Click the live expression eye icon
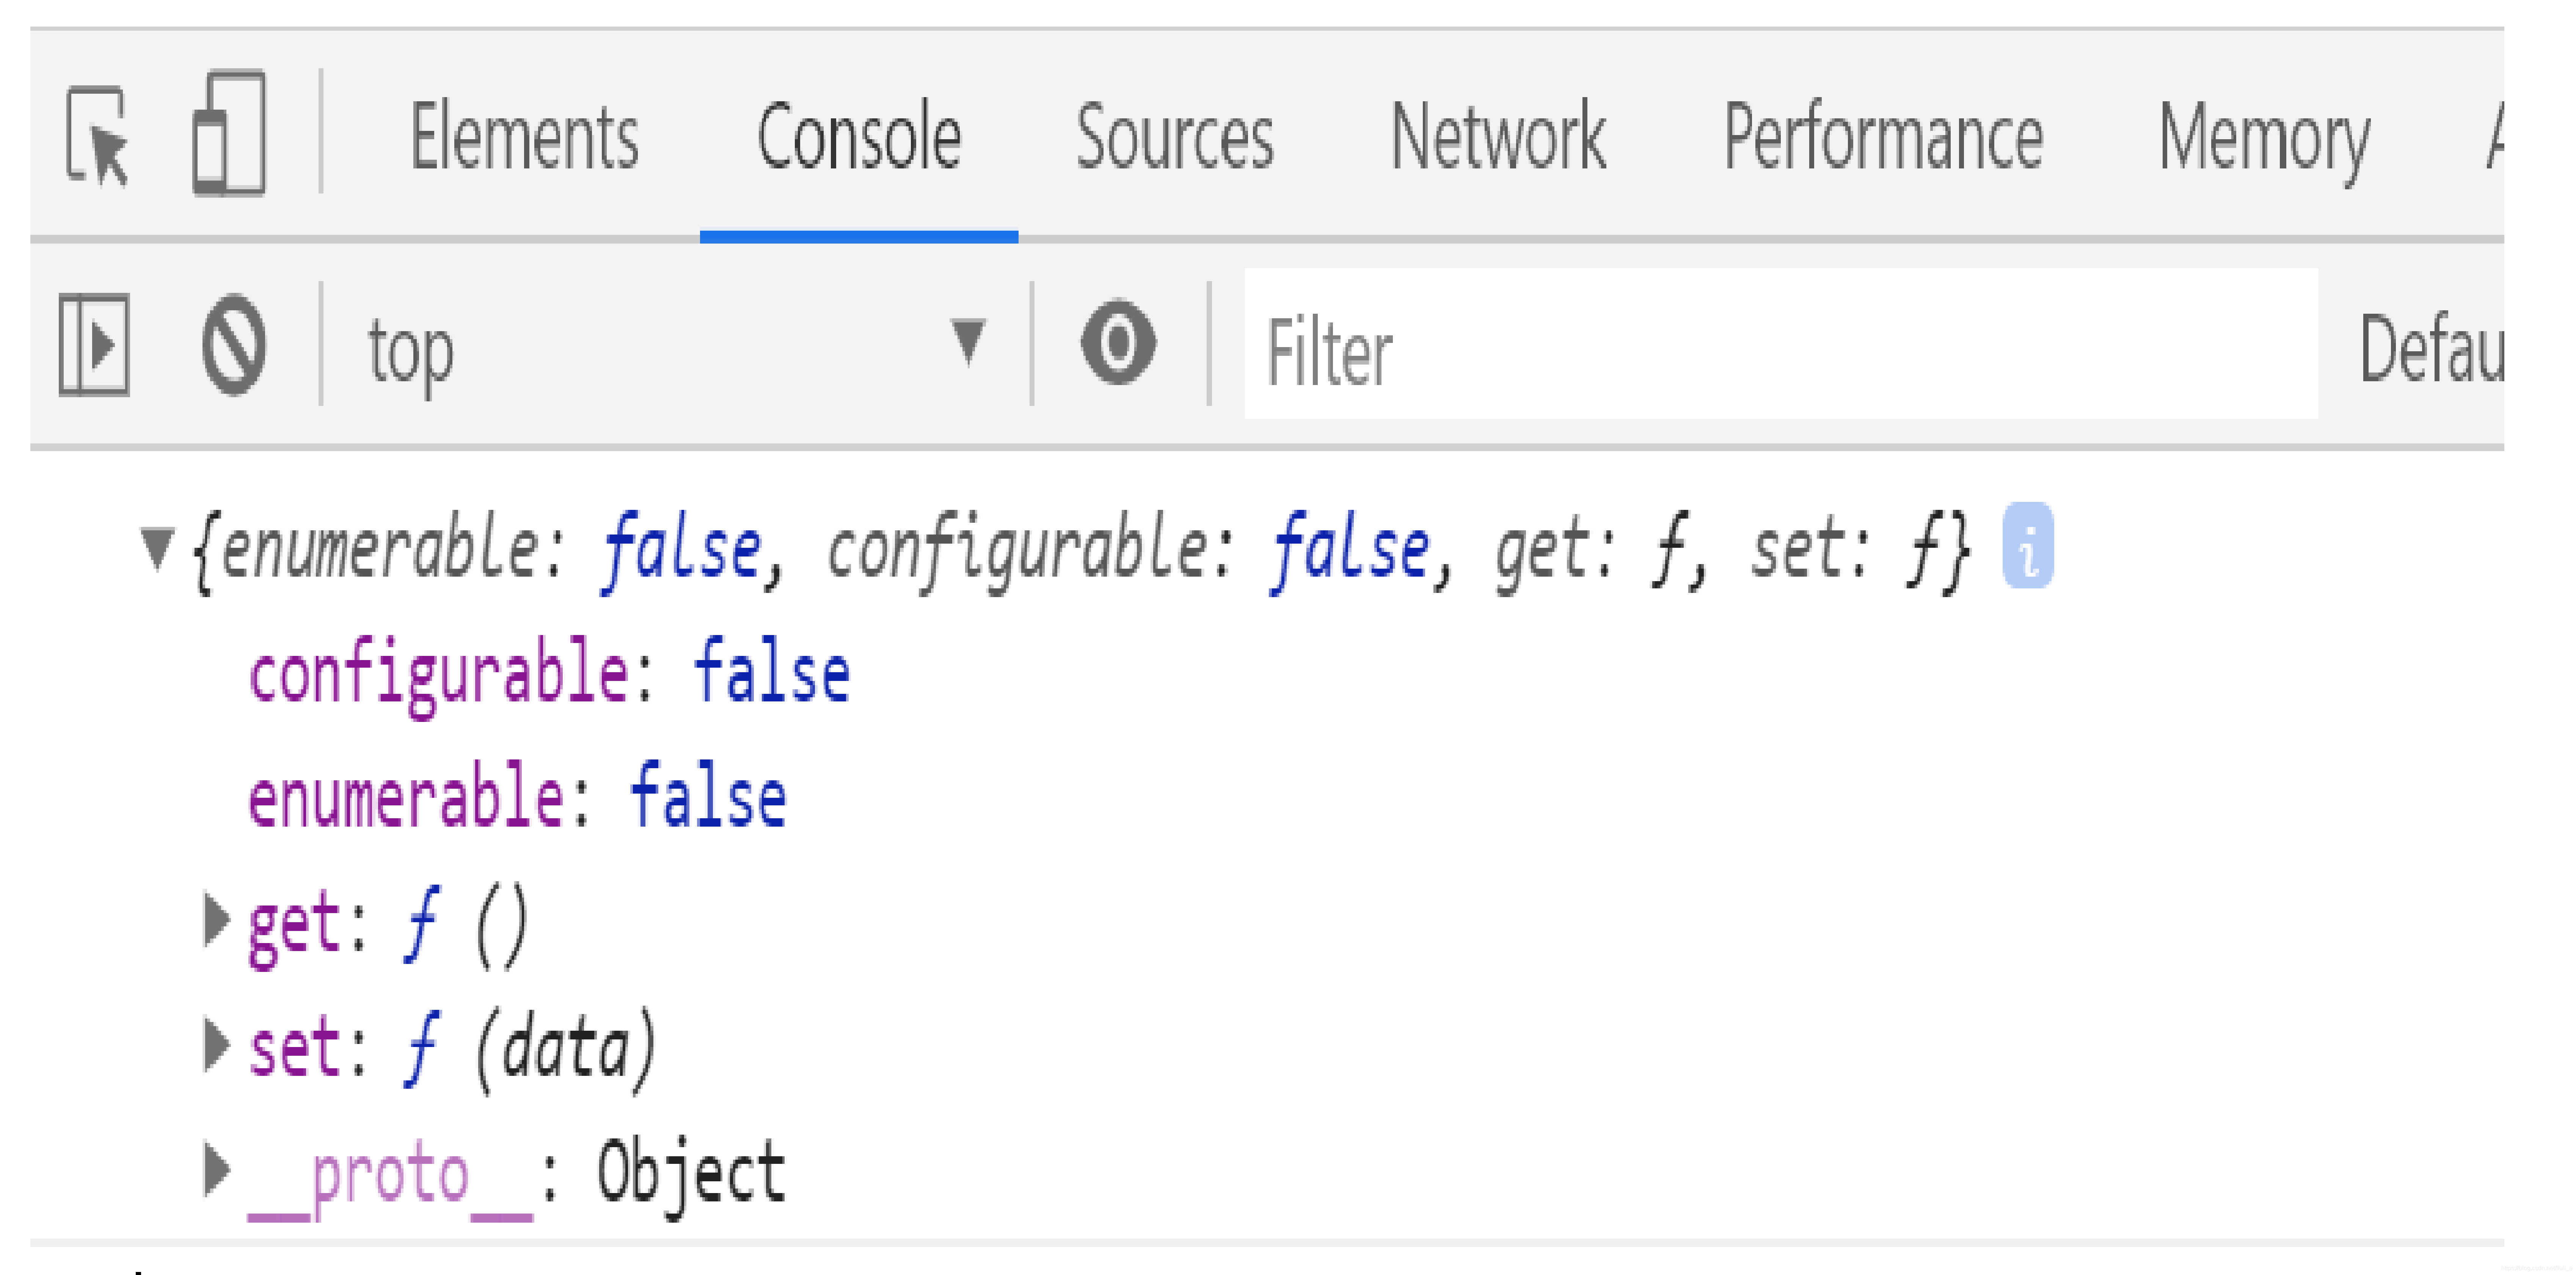 tap(1118, 343)
